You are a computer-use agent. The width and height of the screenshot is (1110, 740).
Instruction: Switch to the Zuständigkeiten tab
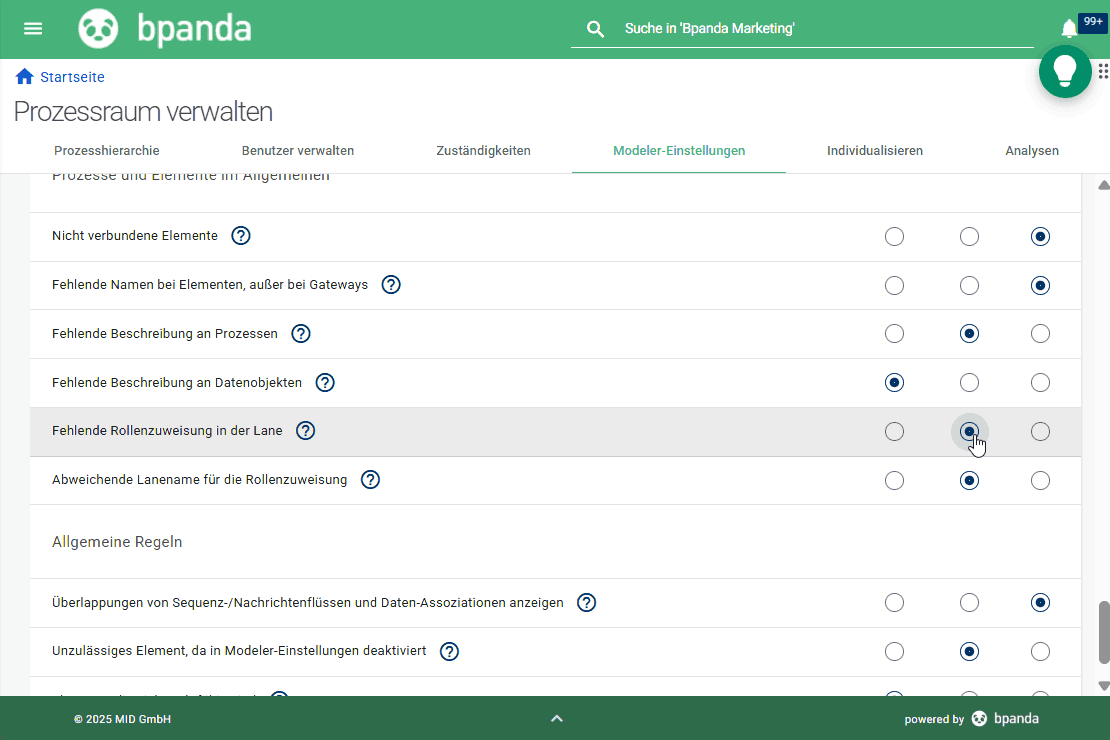click(x=484, y=151)
